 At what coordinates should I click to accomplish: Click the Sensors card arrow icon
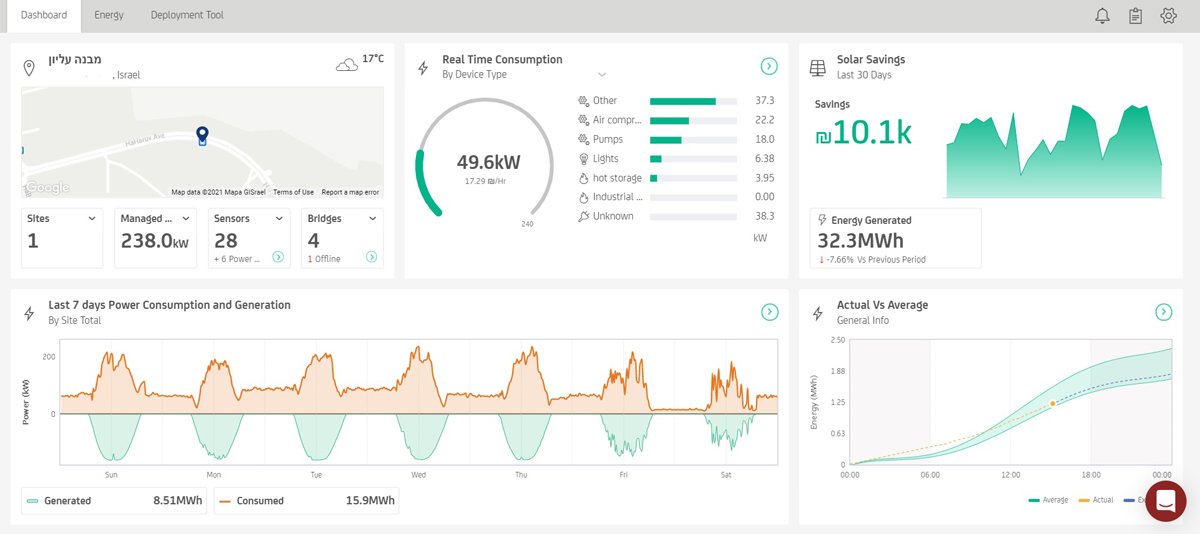pos(279,257)
